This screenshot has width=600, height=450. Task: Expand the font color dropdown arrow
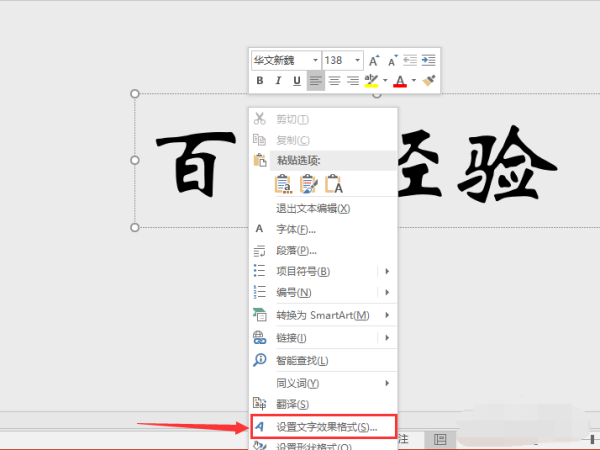(x=414, y=81)
